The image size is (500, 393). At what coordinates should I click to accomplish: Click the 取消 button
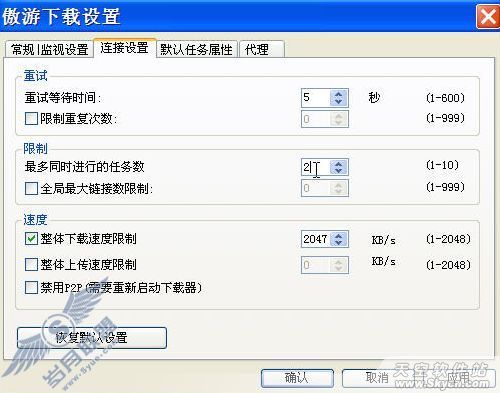[377, 378]
